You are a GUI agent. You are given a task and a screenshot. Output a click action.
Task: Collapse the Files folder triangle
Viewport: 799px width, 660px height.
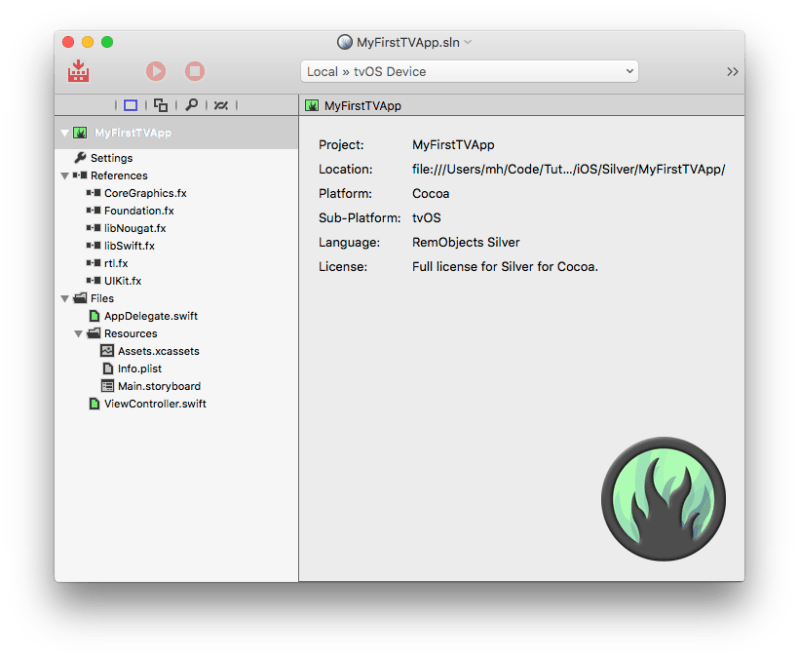65,299
